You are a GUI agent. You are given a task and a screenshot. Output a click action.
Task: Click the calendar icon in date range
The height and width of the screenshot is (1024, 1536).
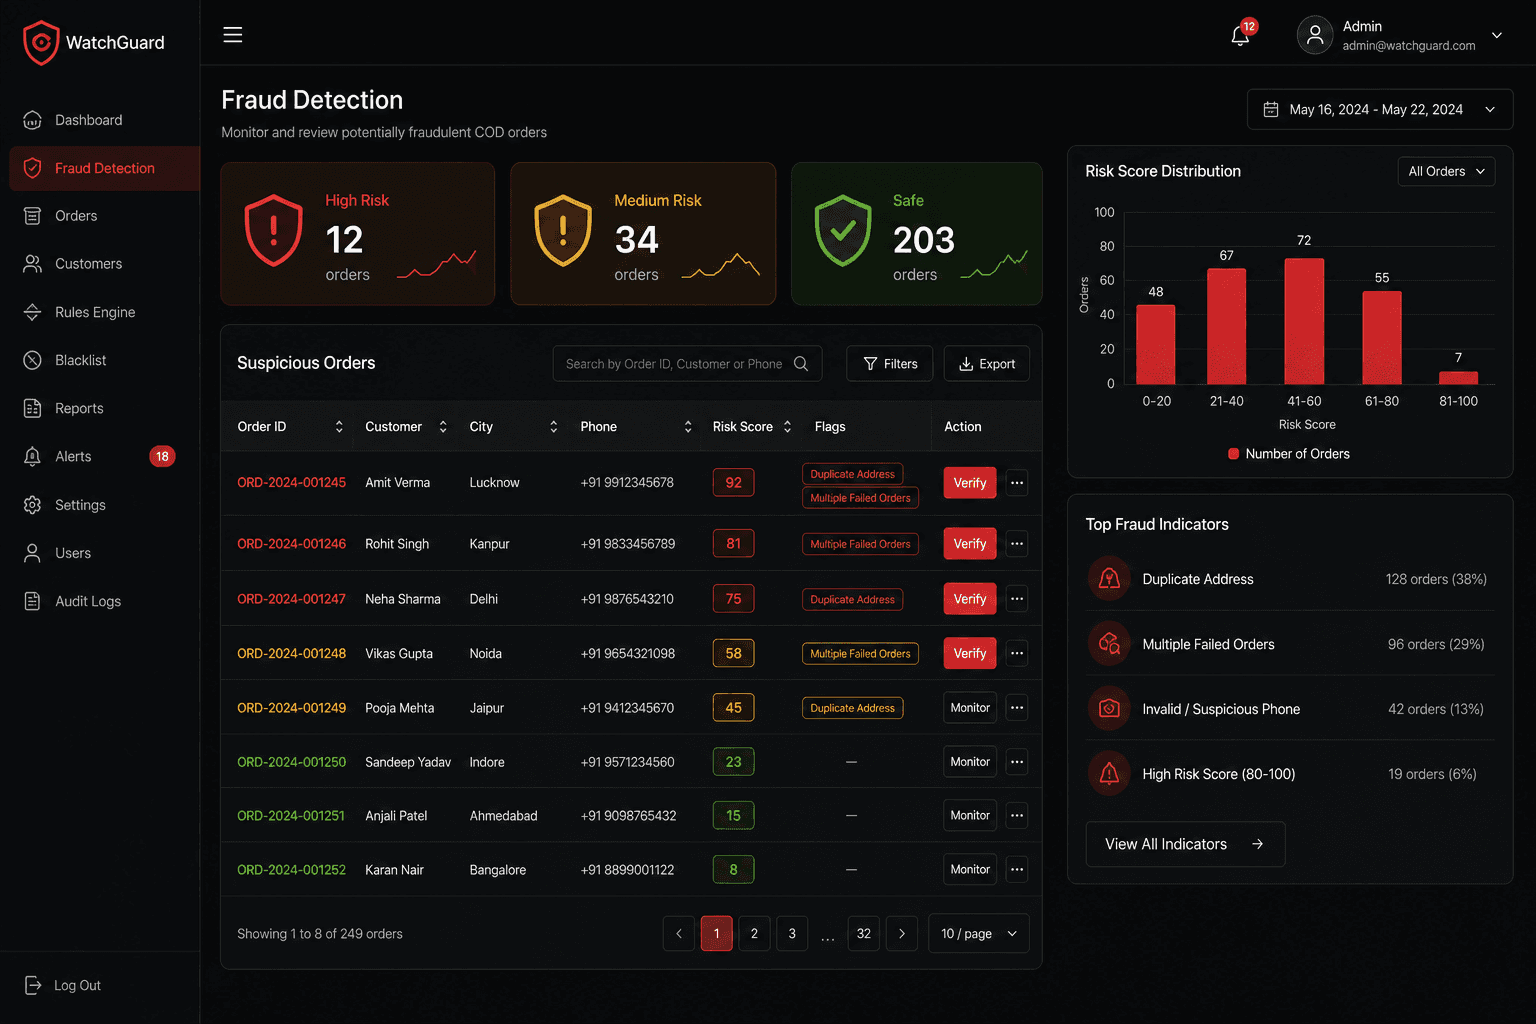click(x=1271, y=109)
